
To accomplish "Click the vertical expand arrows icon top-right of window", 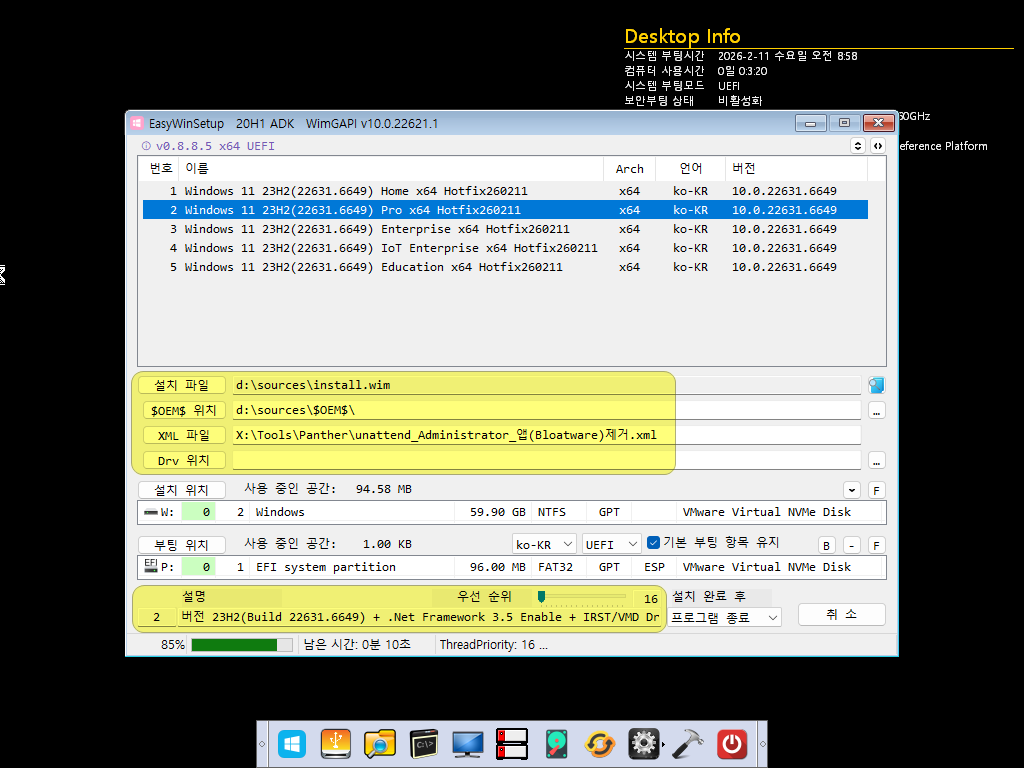I will (x=857, y=146).
